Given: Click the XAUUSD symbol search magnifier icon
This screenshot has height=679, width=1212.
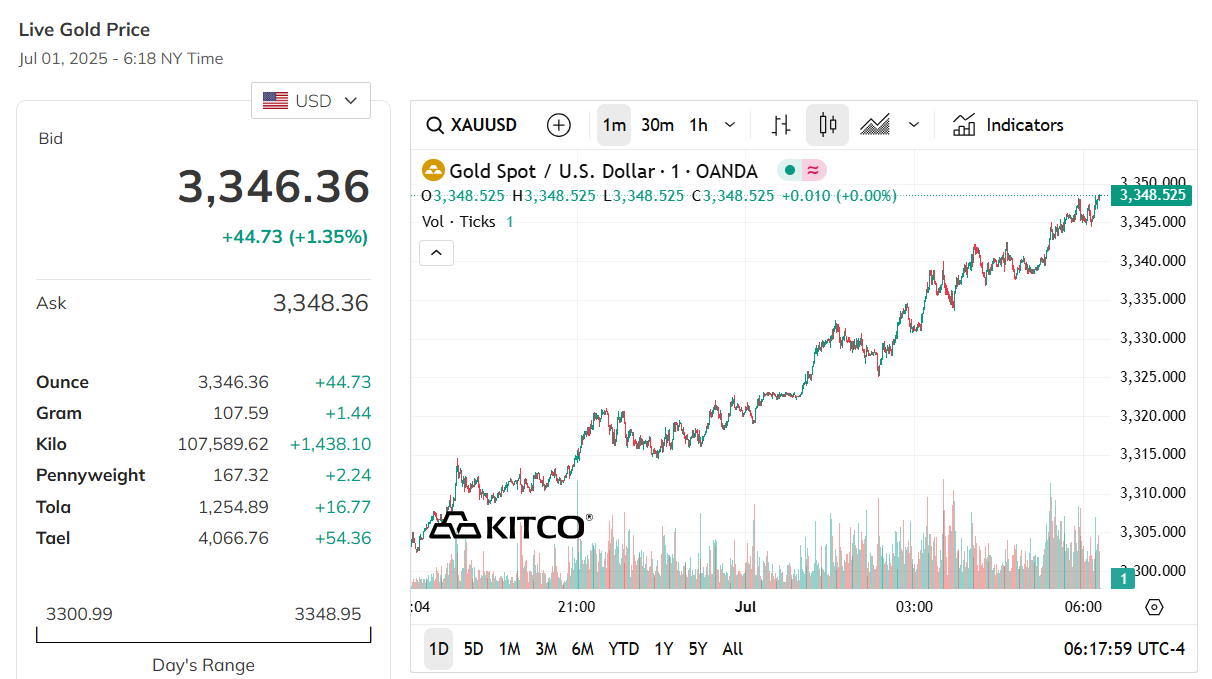Looking at the screenshot, I should tap(435, 125).
